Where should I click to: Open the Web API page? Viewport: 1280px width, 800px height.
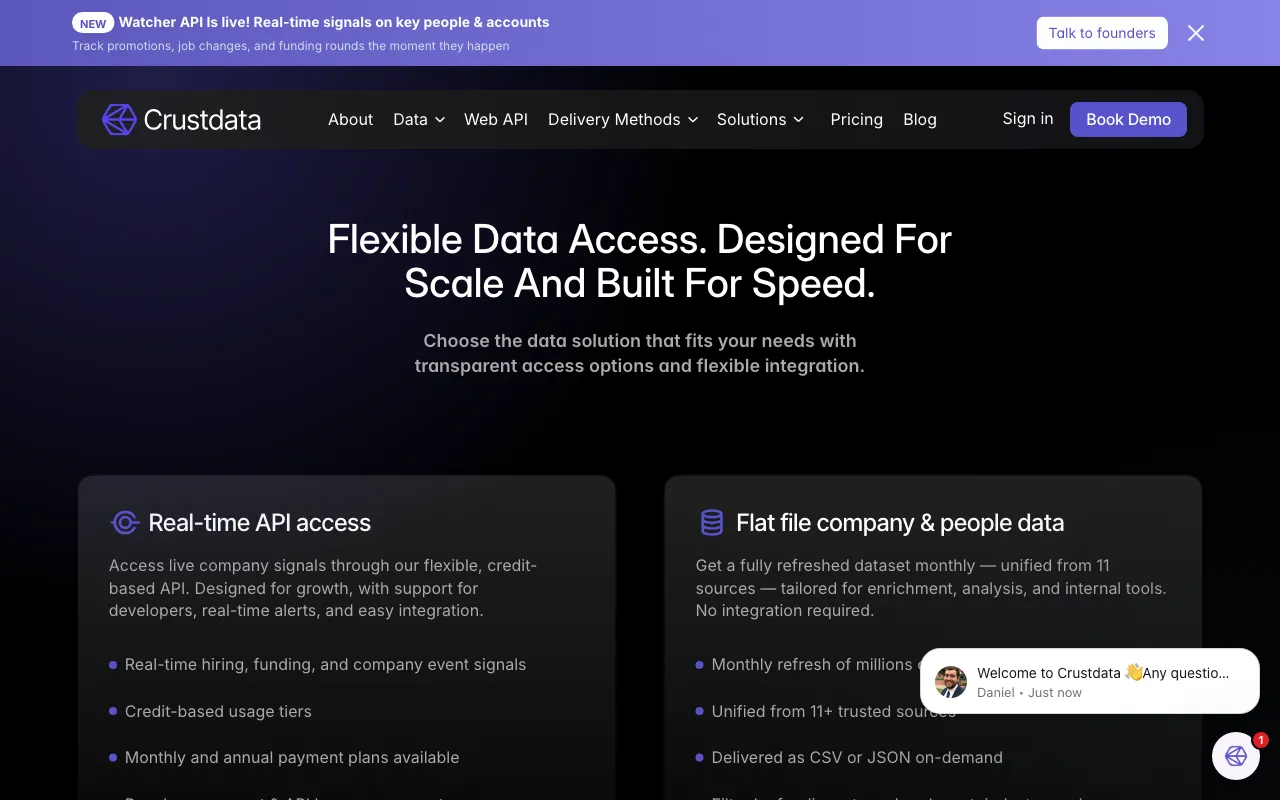coord(496,119)
